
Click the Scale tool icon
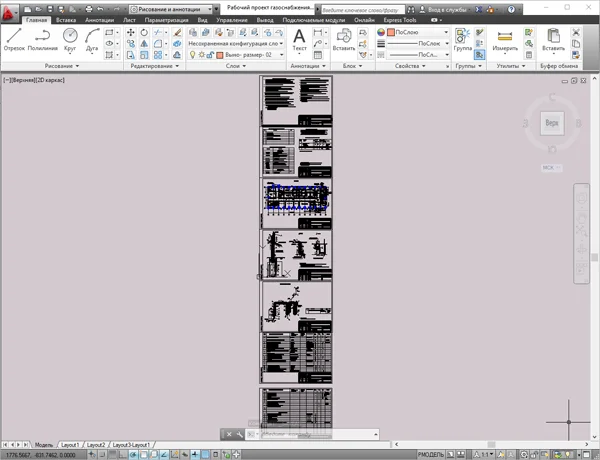click(144, 55)
